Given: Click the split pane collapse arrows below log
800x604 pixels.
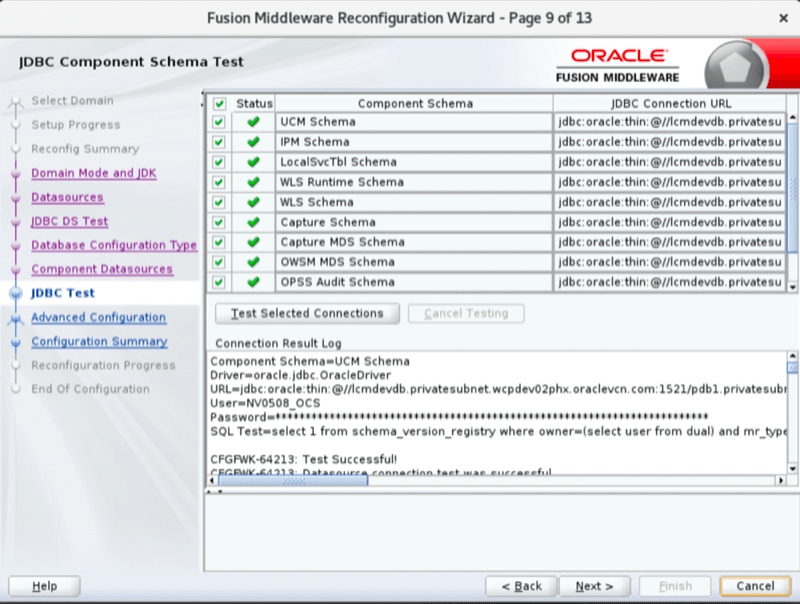Looking at the screenshot, I should 214,492.
